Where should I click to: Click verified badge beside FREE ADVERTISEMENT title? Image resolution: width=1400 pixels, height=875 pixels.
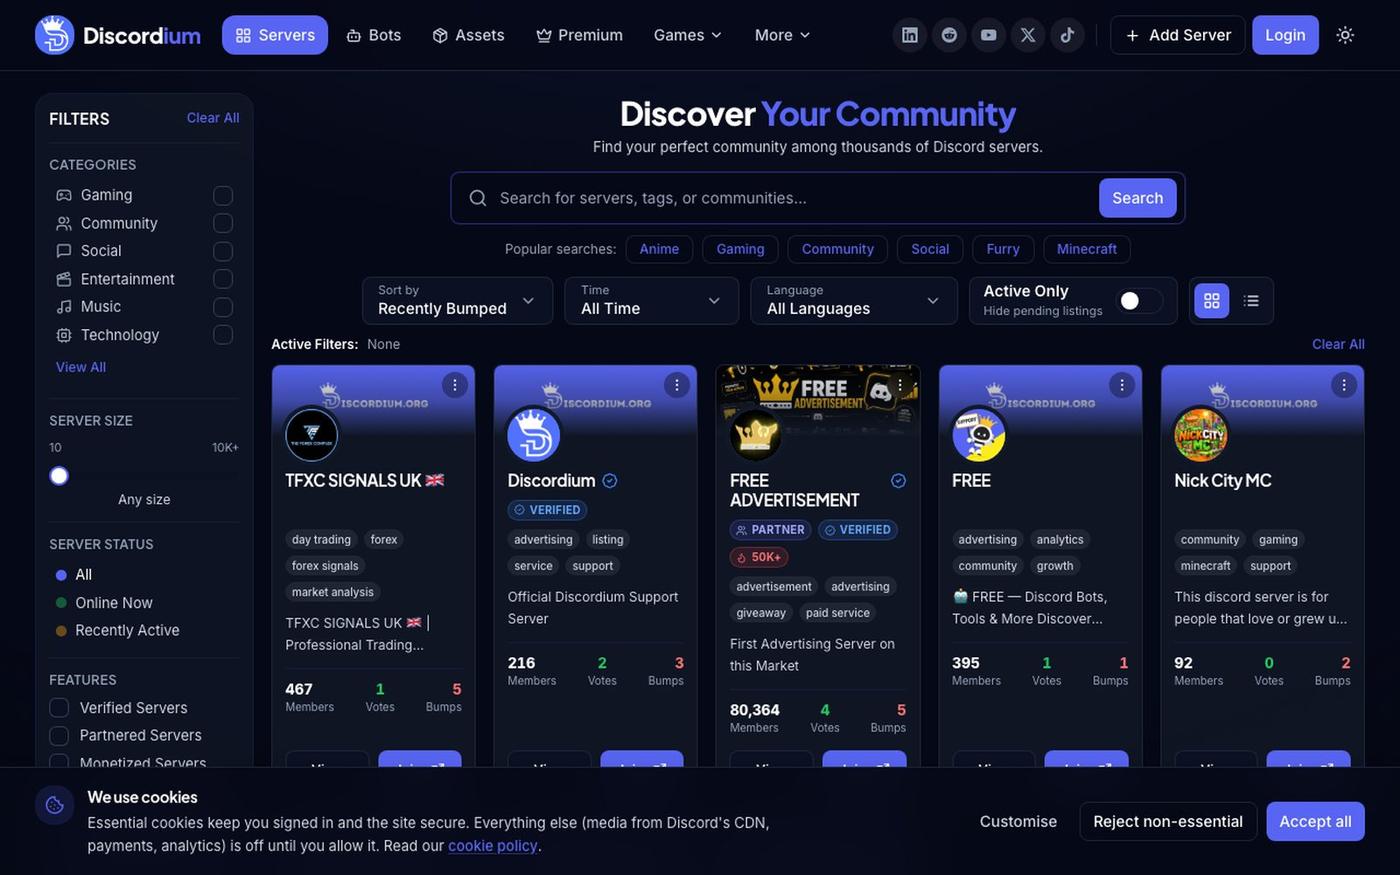pos(898,481)
